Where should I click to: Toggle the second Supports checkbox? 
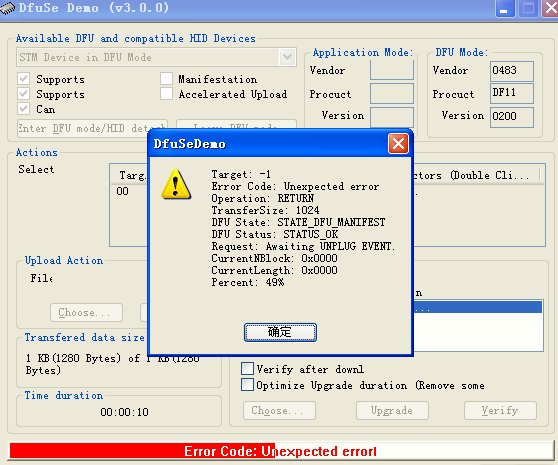coord(23,94)
